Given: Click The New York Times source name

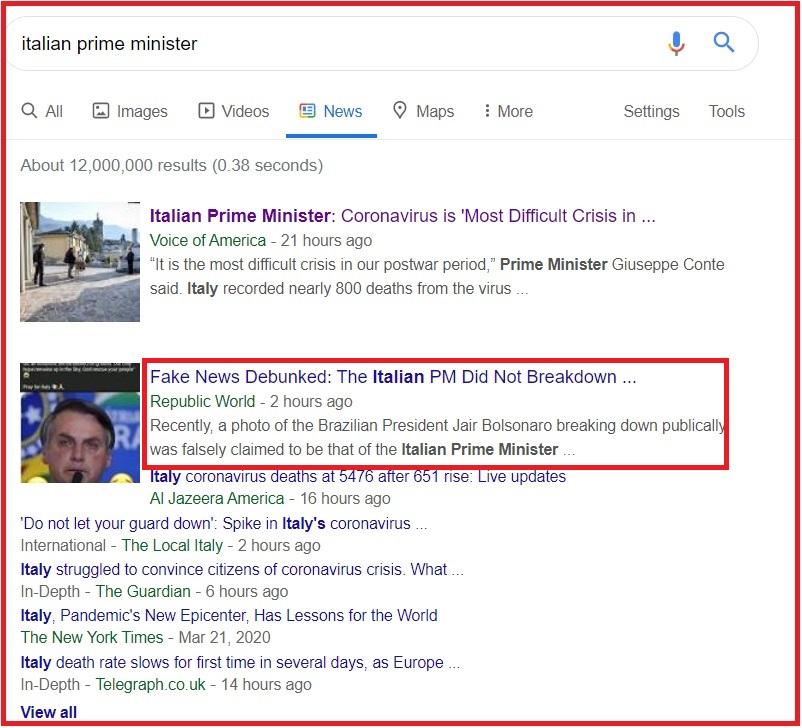Looking at the screenshot, I should 92,637.
